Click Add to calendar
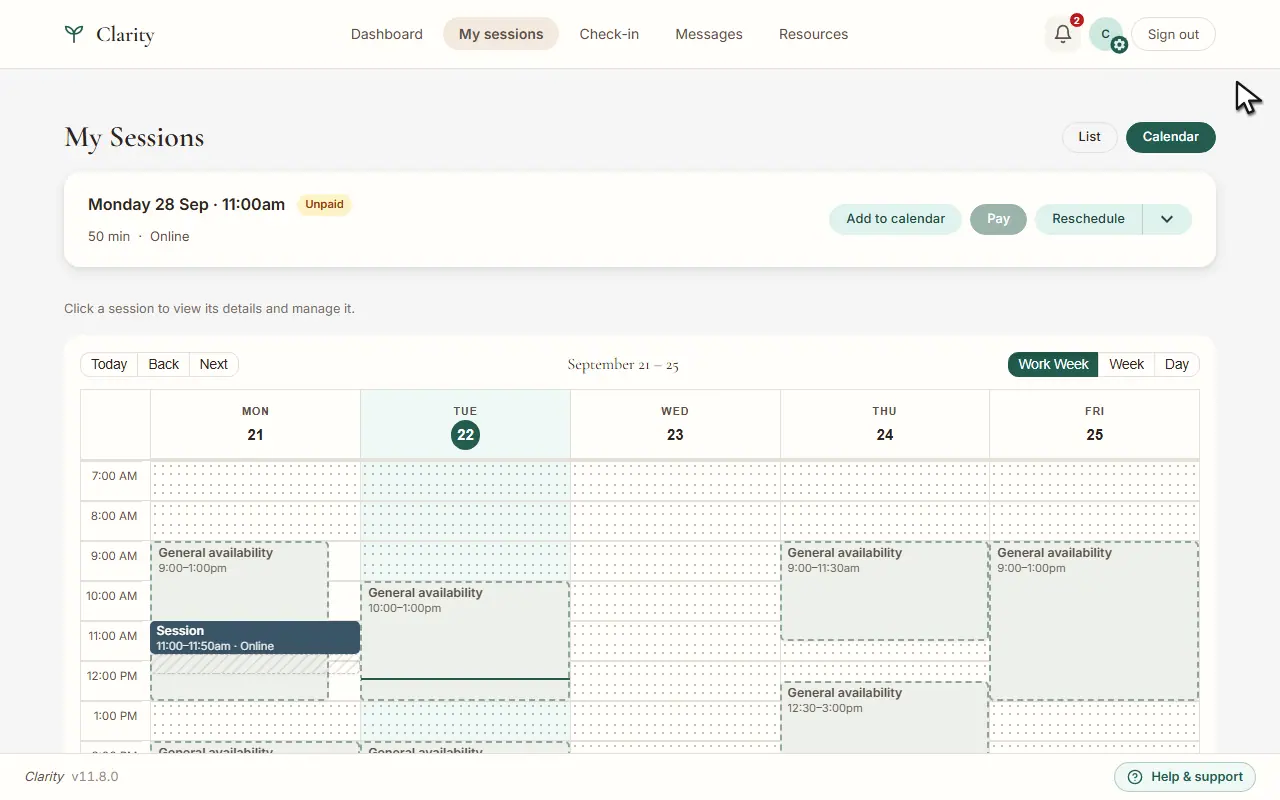Viewport: 1280px width, 800px height. click(x=896, y=219)
